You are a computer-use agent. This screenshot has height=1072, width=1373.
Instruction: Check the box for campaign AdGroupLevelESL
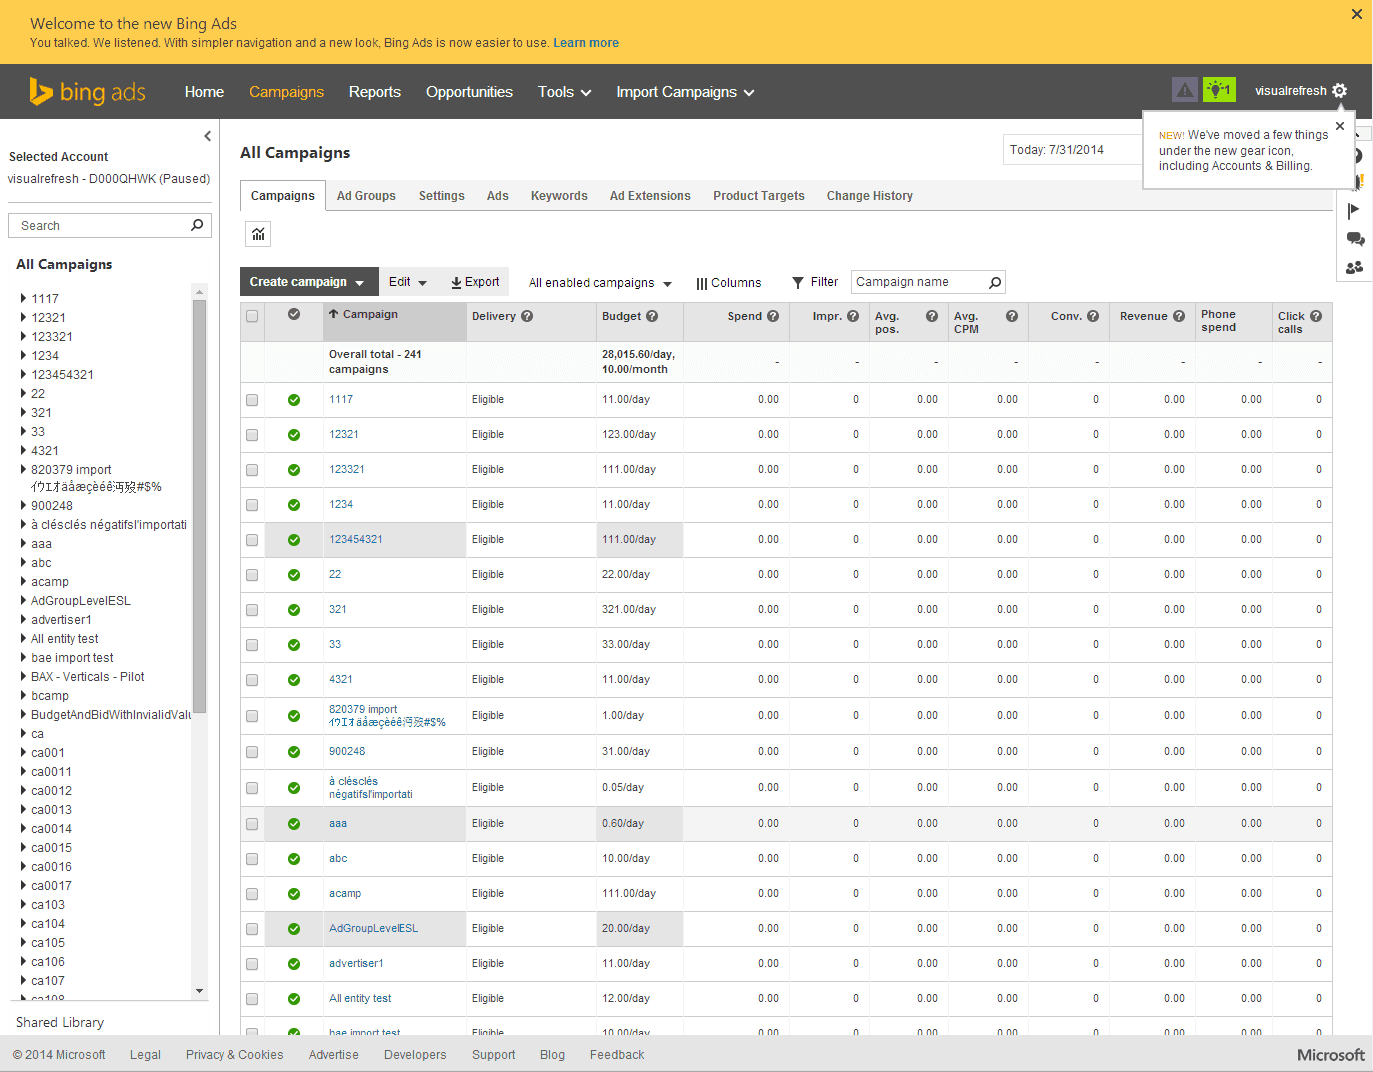(x=252, y=929)
